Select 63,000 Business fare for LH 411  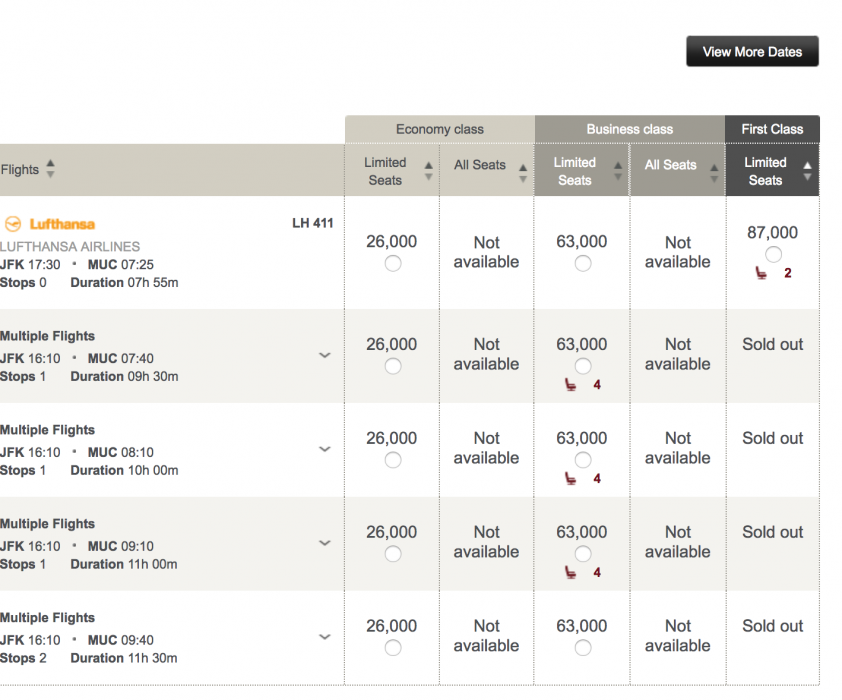tap(583, 263)
